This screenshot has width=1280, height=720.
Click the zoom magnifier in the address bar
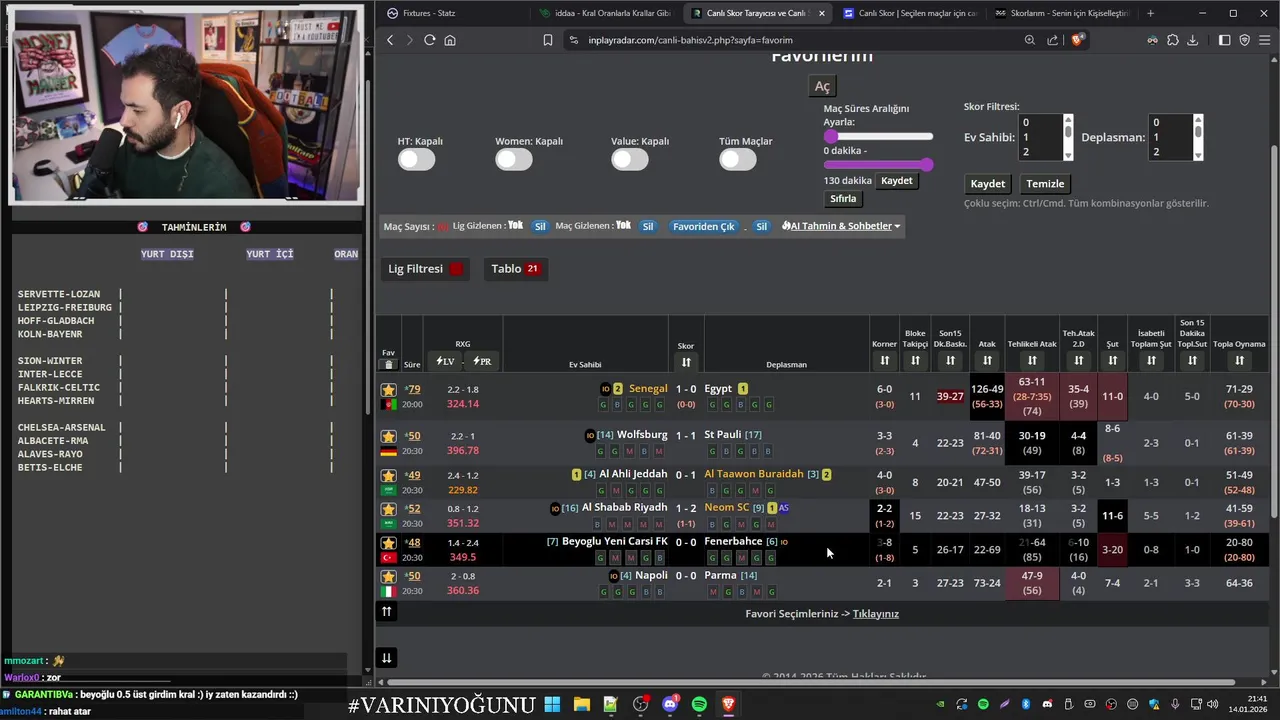[1030, 40]
